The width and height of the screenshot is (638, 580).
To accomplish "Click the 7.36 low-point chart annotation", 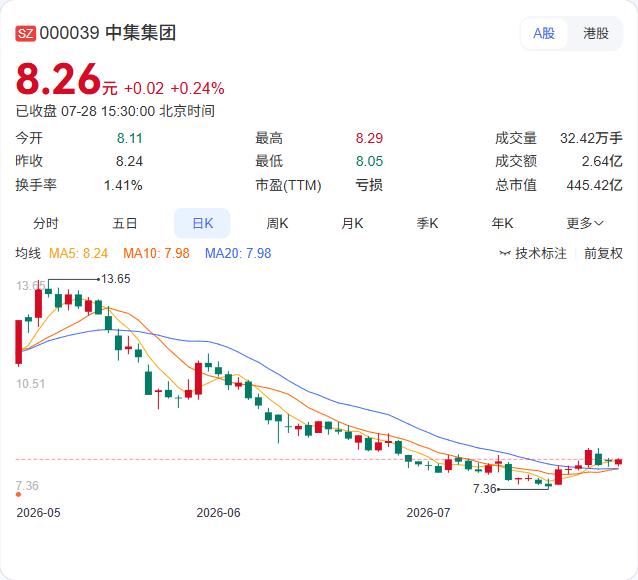I will pos(485,488).
